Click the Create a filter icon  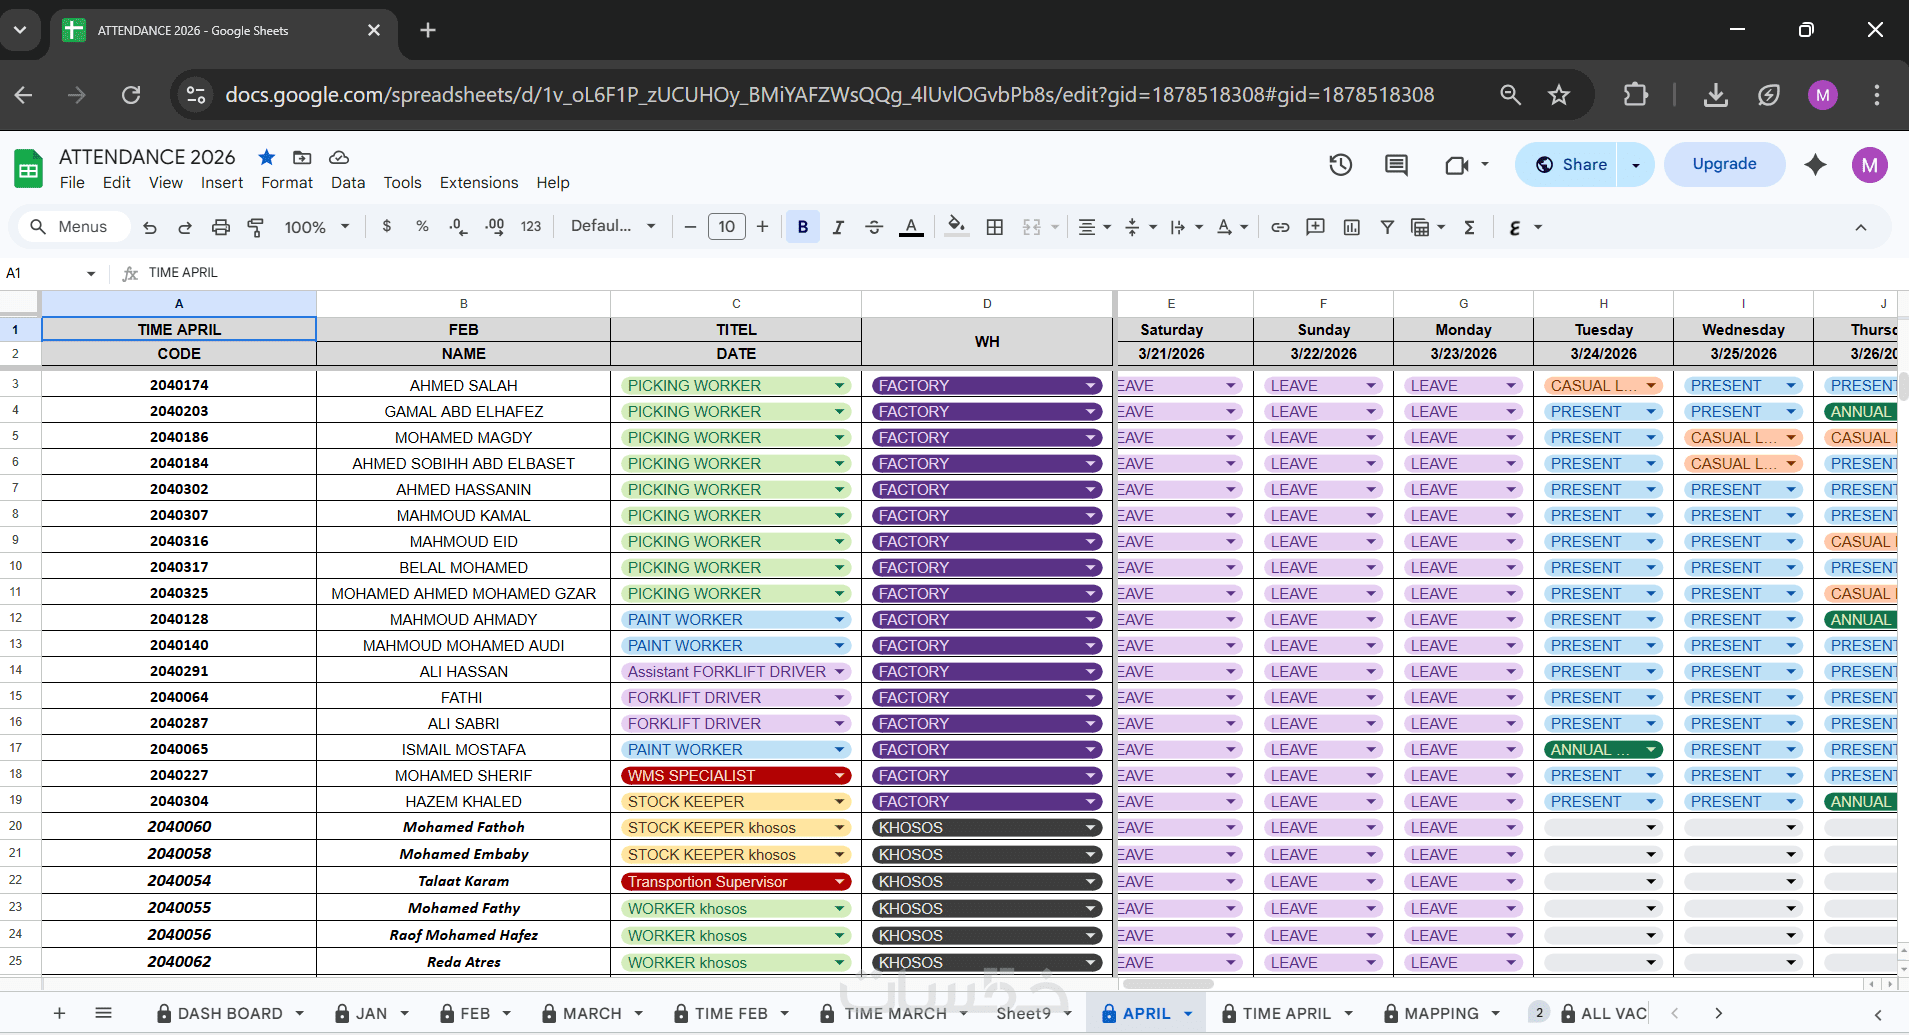coord(1387,227)
